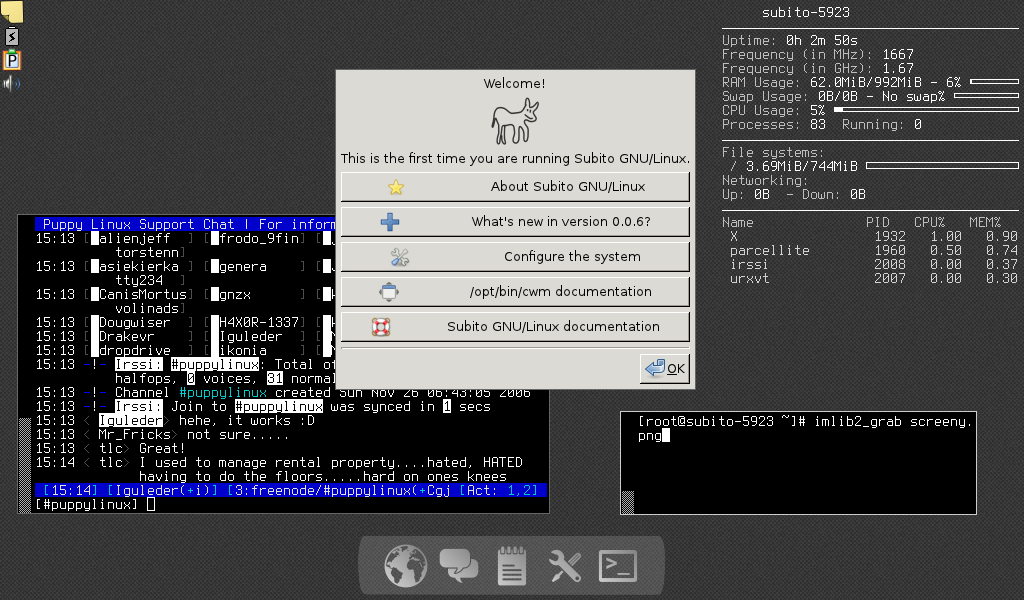Click the imlib2_grab command line in root terminal

click(805, 428)
